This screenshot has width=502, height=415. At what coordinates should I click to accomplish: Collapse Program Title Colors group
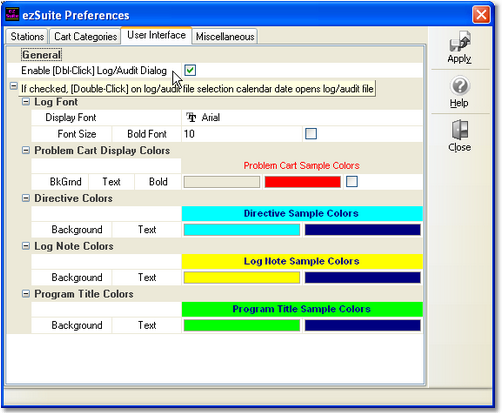click(26, 294)
